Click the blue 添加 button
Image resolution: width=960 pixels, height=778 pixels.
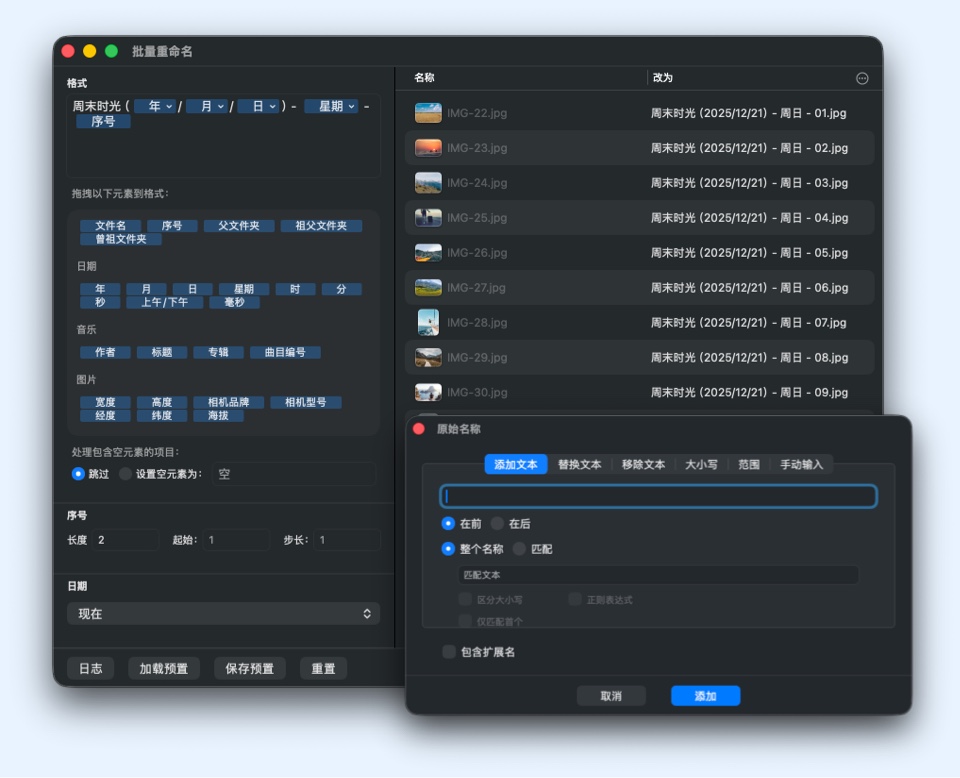(705, 696)
